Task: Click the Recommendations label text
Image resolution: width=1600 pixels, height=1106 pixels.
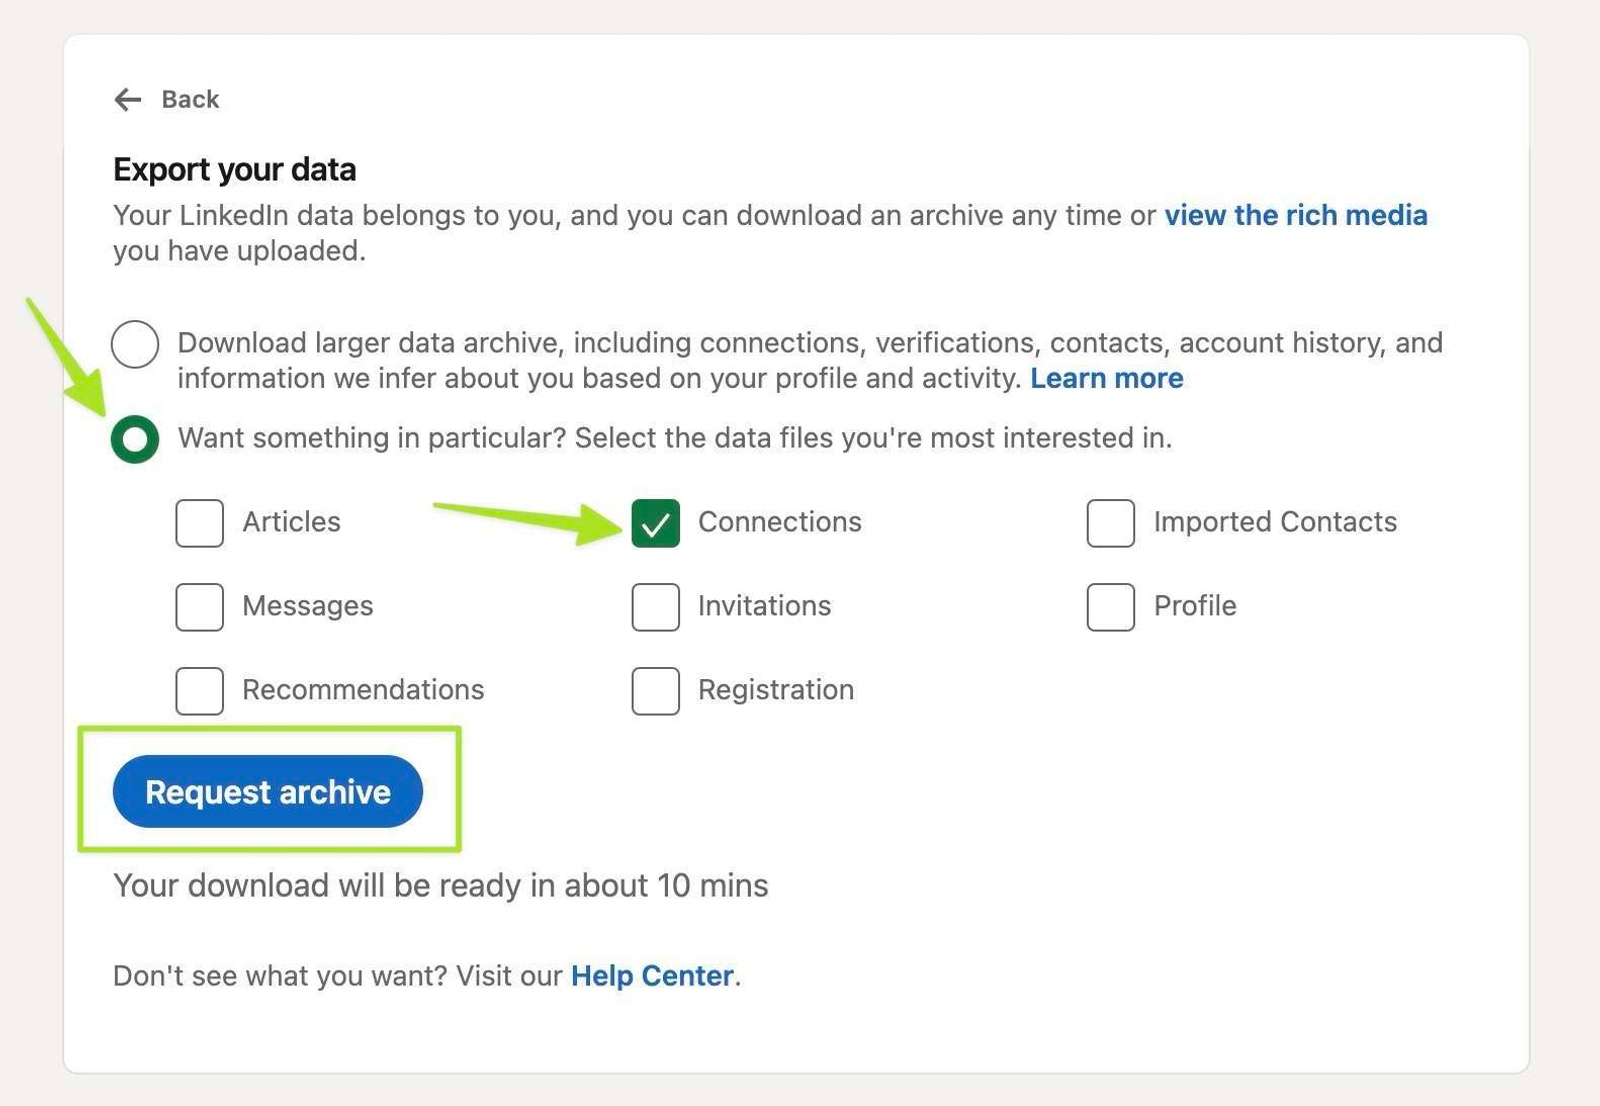Action: click(363, 690)
